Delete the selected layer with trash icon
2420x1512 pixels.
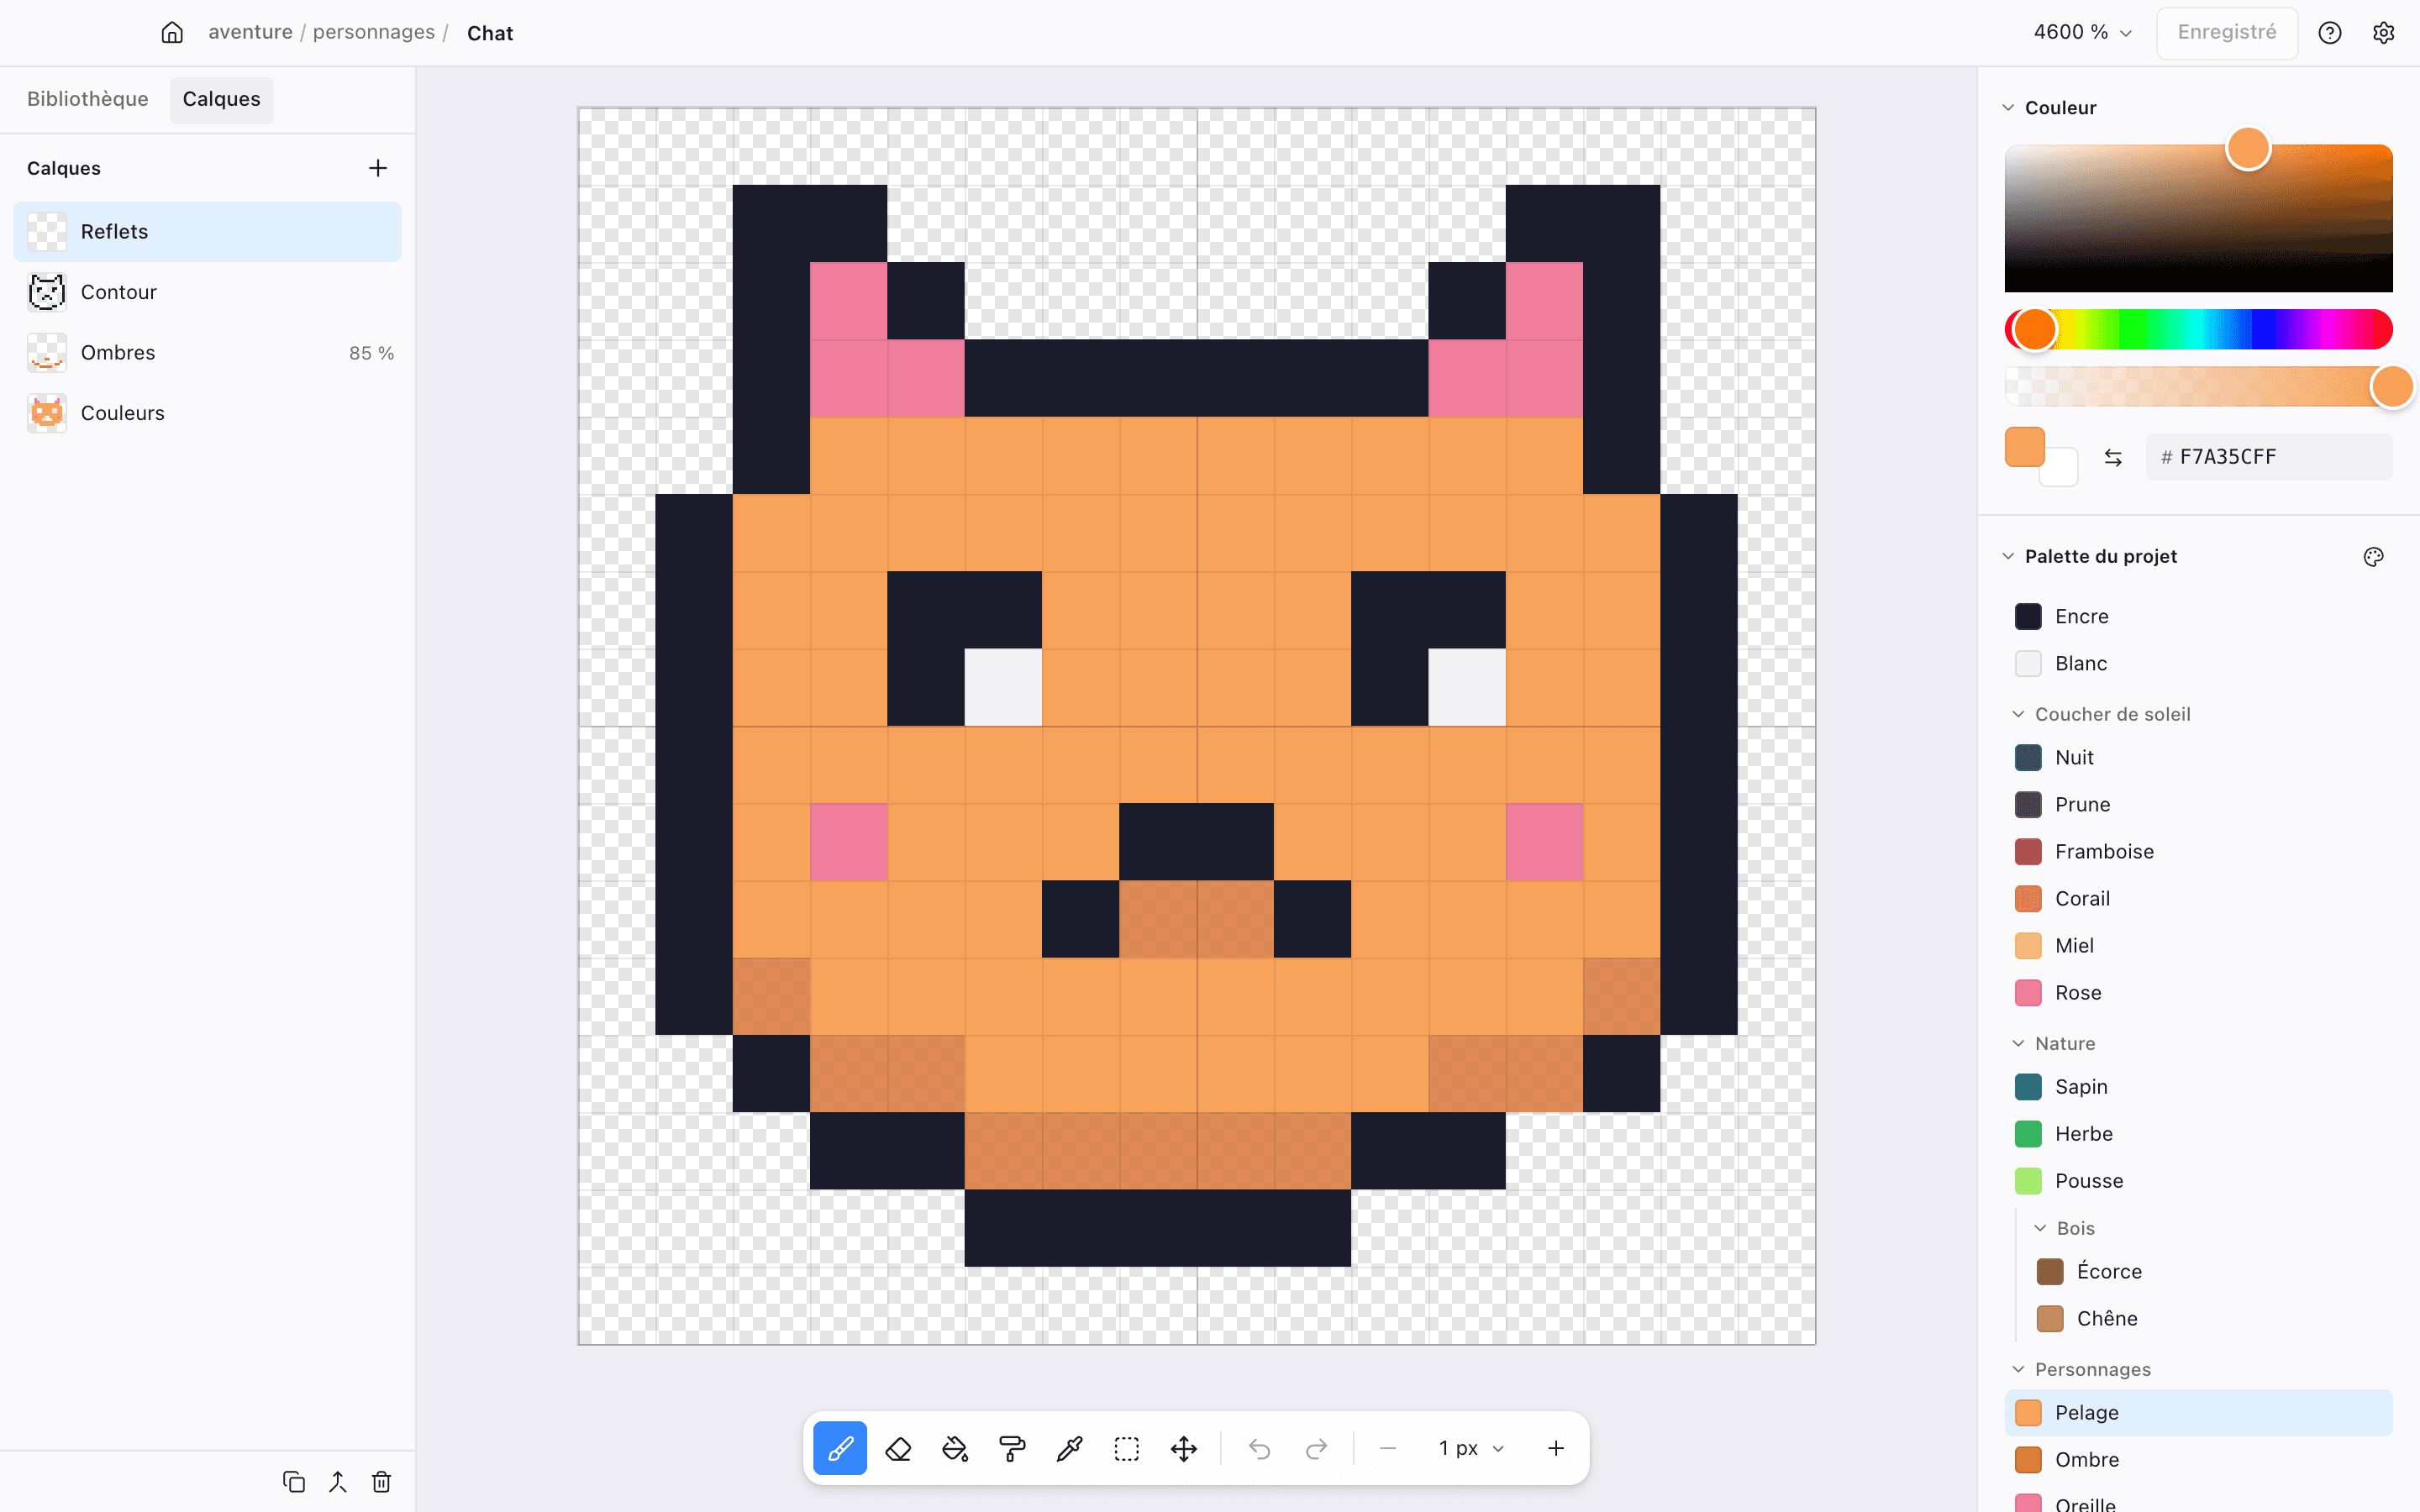pos(381,1481)
